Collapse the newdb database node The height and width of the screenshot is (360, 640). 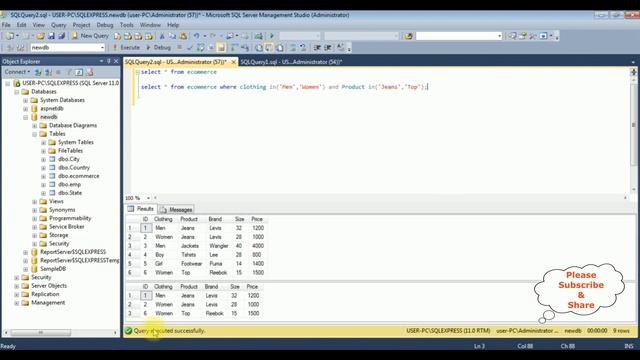(x=26, y=117)
